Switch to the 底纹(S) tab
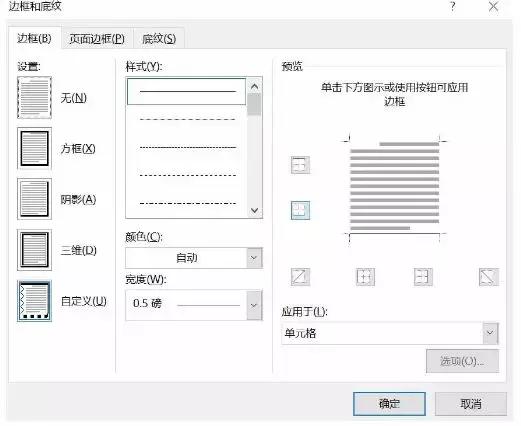The height and width of the screenshot is (426, 521). [x=159, y=39]
